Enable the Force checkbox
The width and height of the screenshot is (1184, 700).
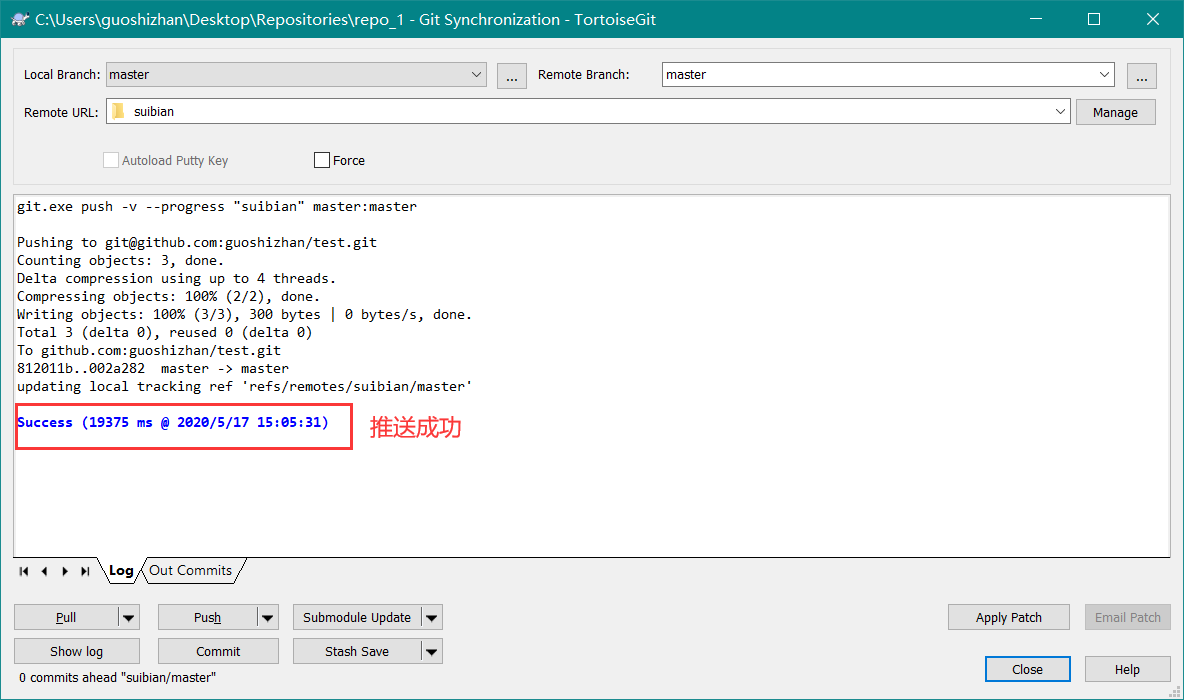click(x=322, y=160)
